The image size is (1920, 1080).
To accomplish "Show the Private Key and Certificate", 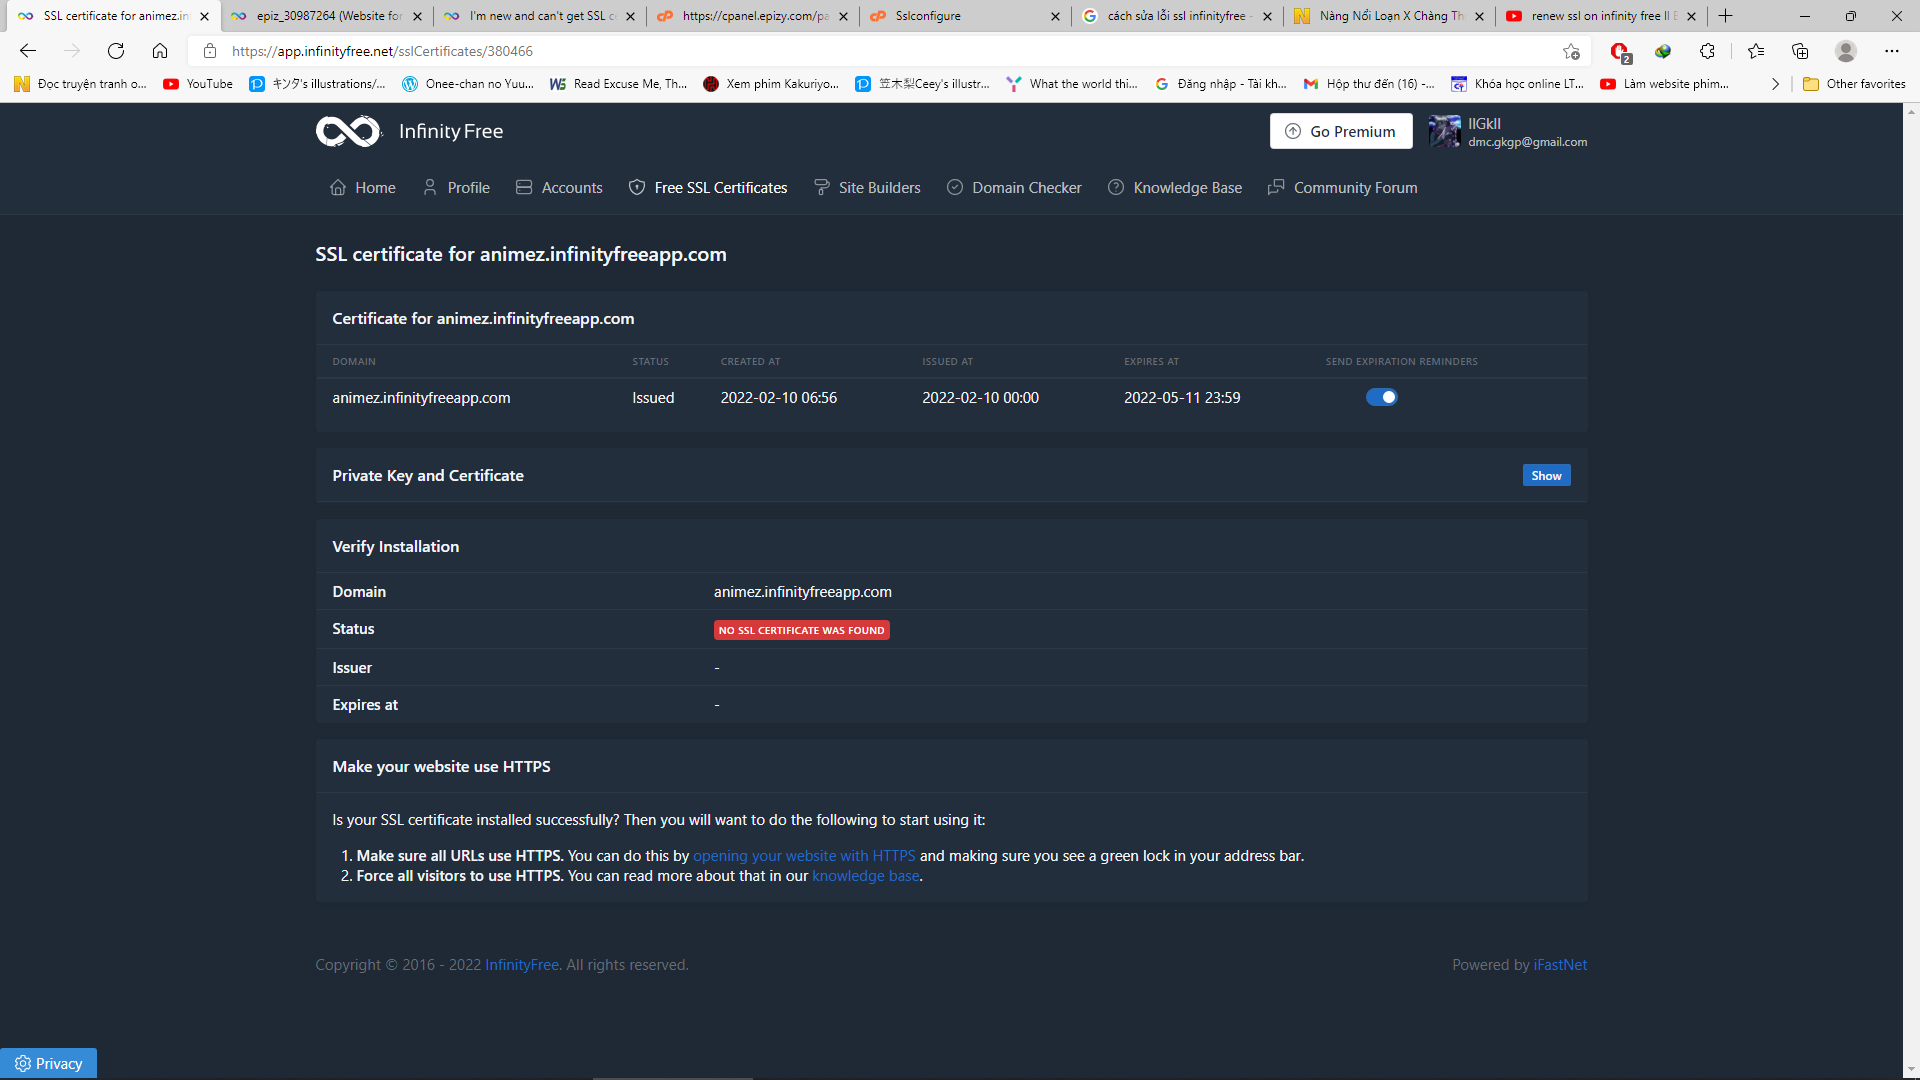I will click(x=1545, y=476).
